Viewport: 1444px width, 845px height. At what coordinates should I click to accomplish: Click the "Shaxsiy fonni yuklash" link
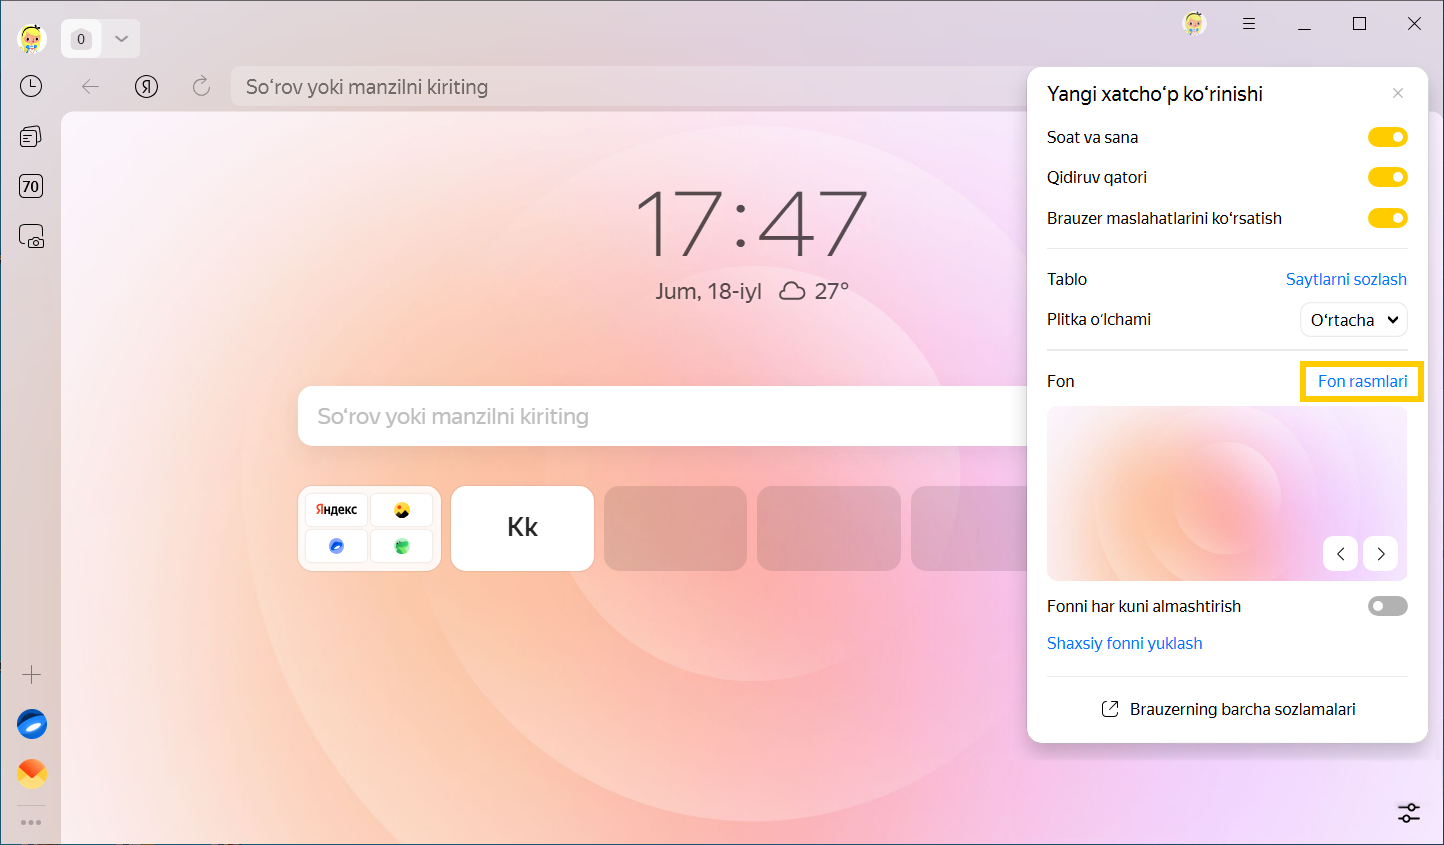click(1124, 643)
